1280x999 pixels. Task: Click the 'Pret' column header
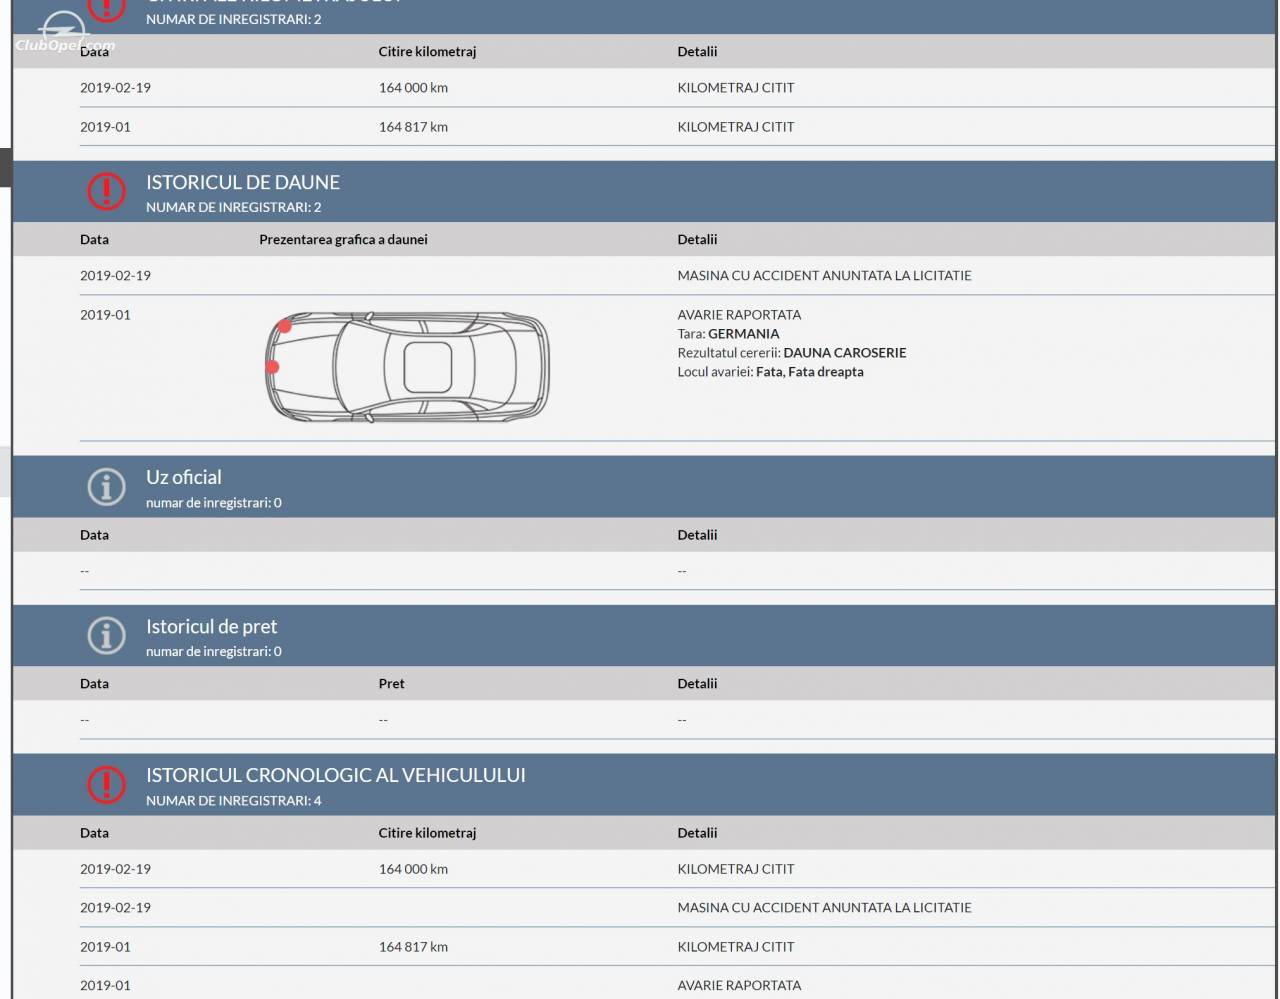(x=391, y=683)
